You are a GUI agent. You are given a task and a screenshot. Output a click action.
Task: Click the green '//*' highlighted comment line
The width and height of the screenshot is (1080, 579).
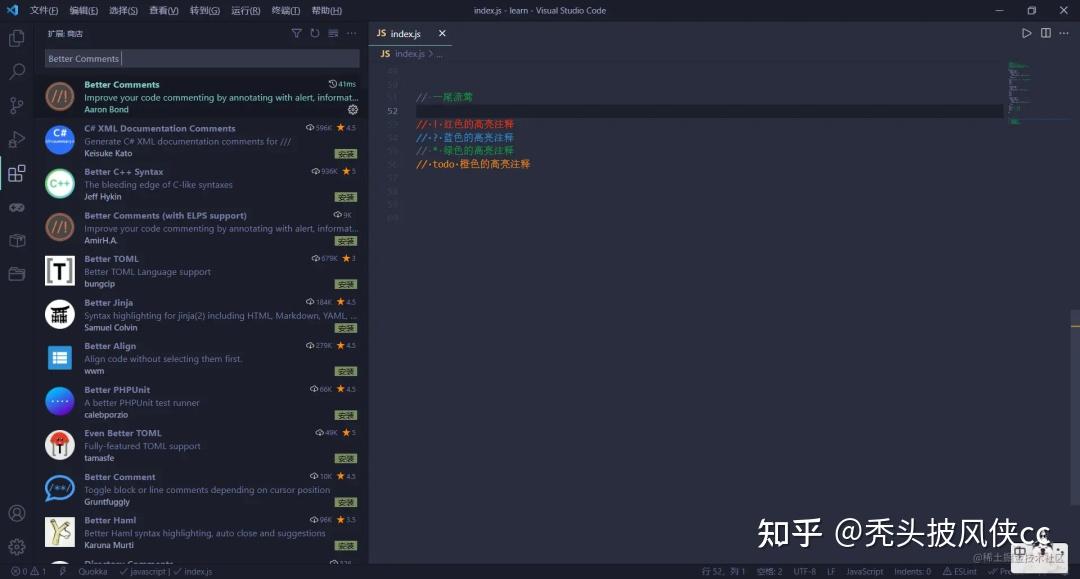coord(465,151)
